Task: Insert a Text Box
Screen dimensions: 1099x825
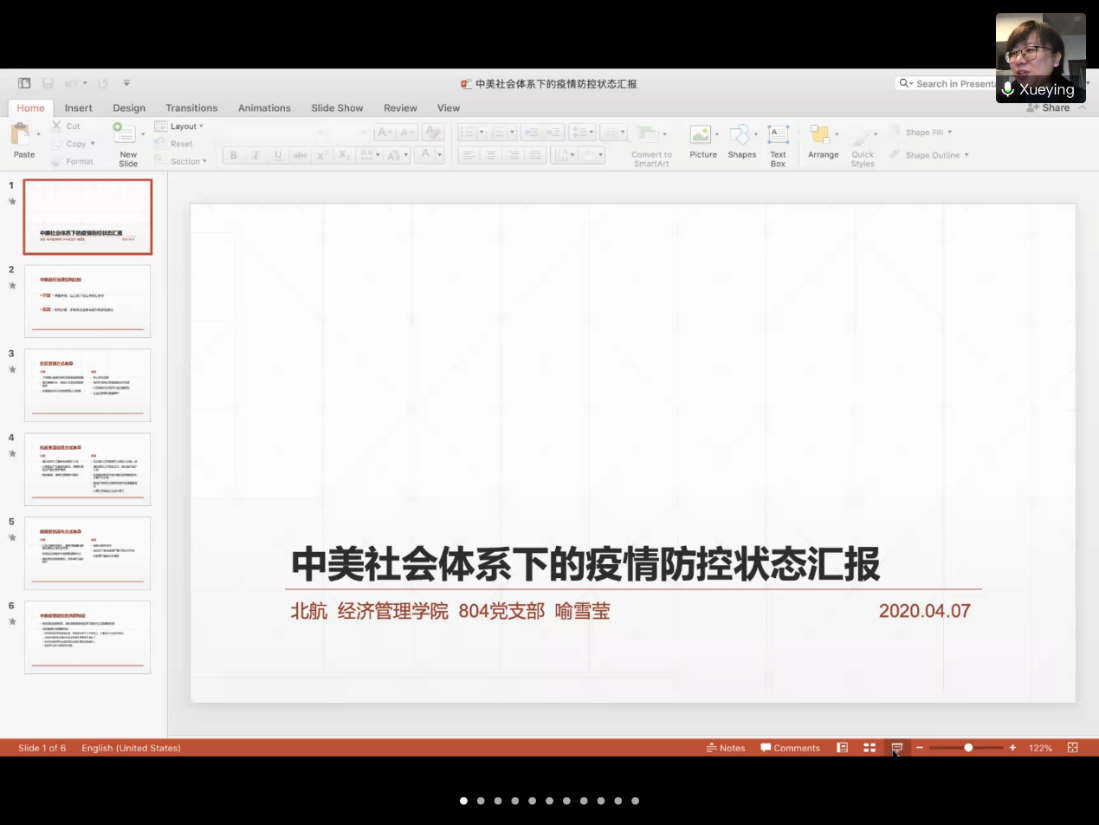Action: [x=778, y=136]
